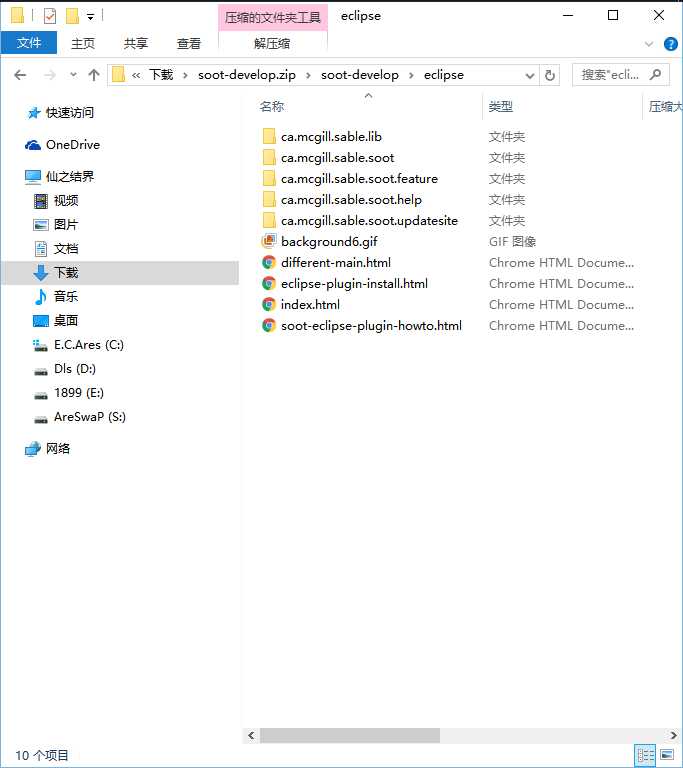Viewport: 683px width, 768px height.
Task: Open the Help question mark icon
Action: [670, 44]
